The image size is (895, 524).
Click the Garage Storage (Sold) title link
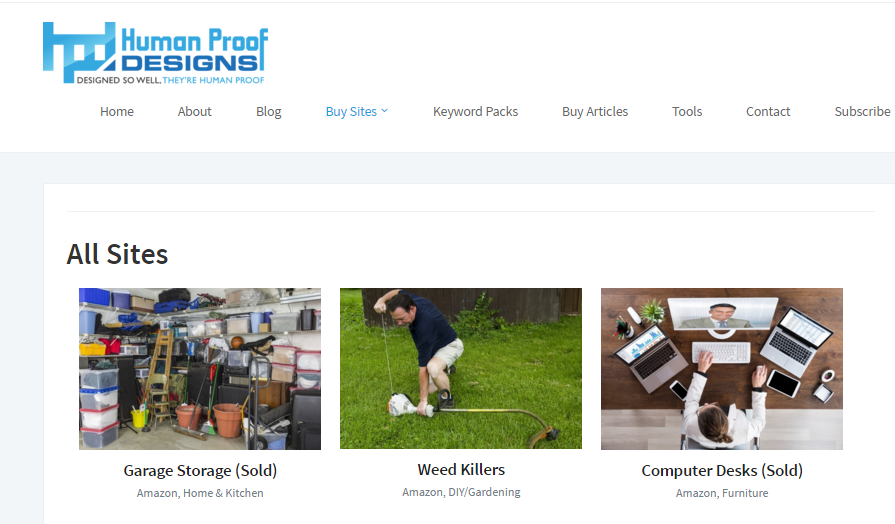click(x=200, y=471)
